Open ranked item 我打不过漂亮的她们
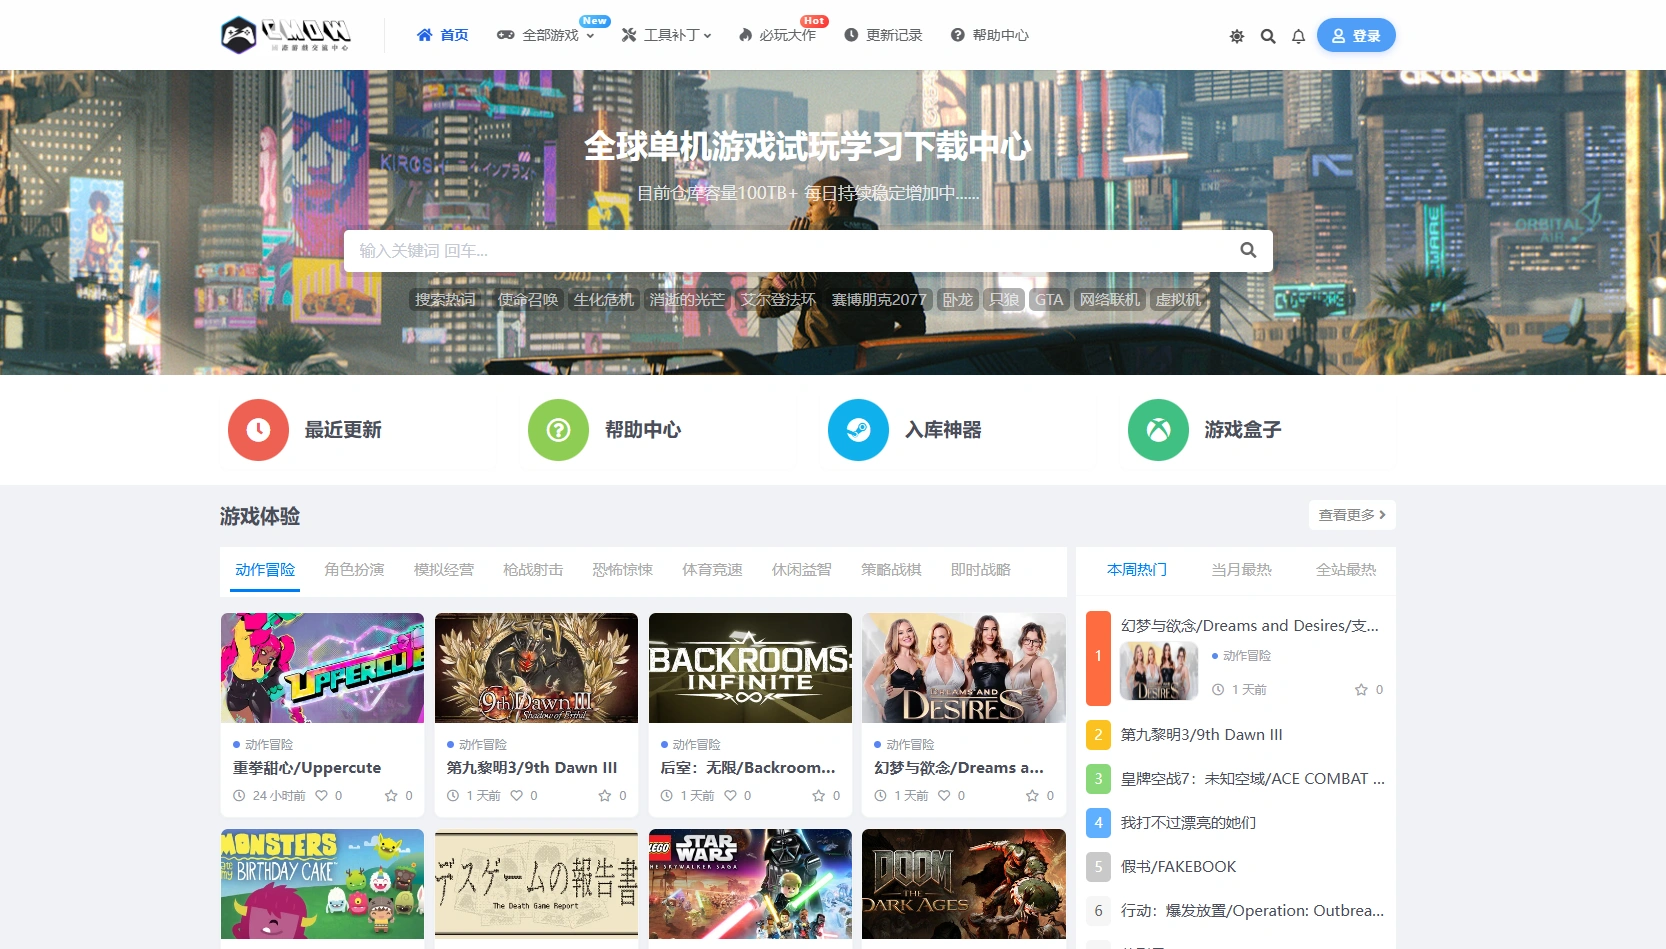The width and height of the screenshot is (1666, 949). [x=1188, y=823]
